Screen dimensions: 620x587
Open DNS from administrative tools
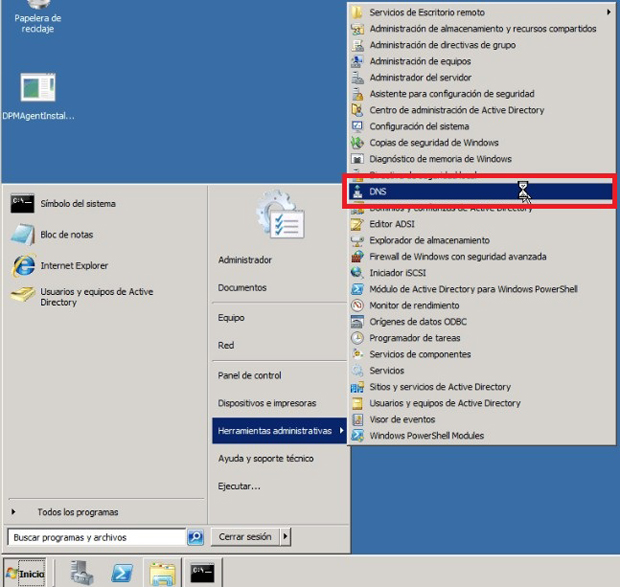tap(480, 191)
